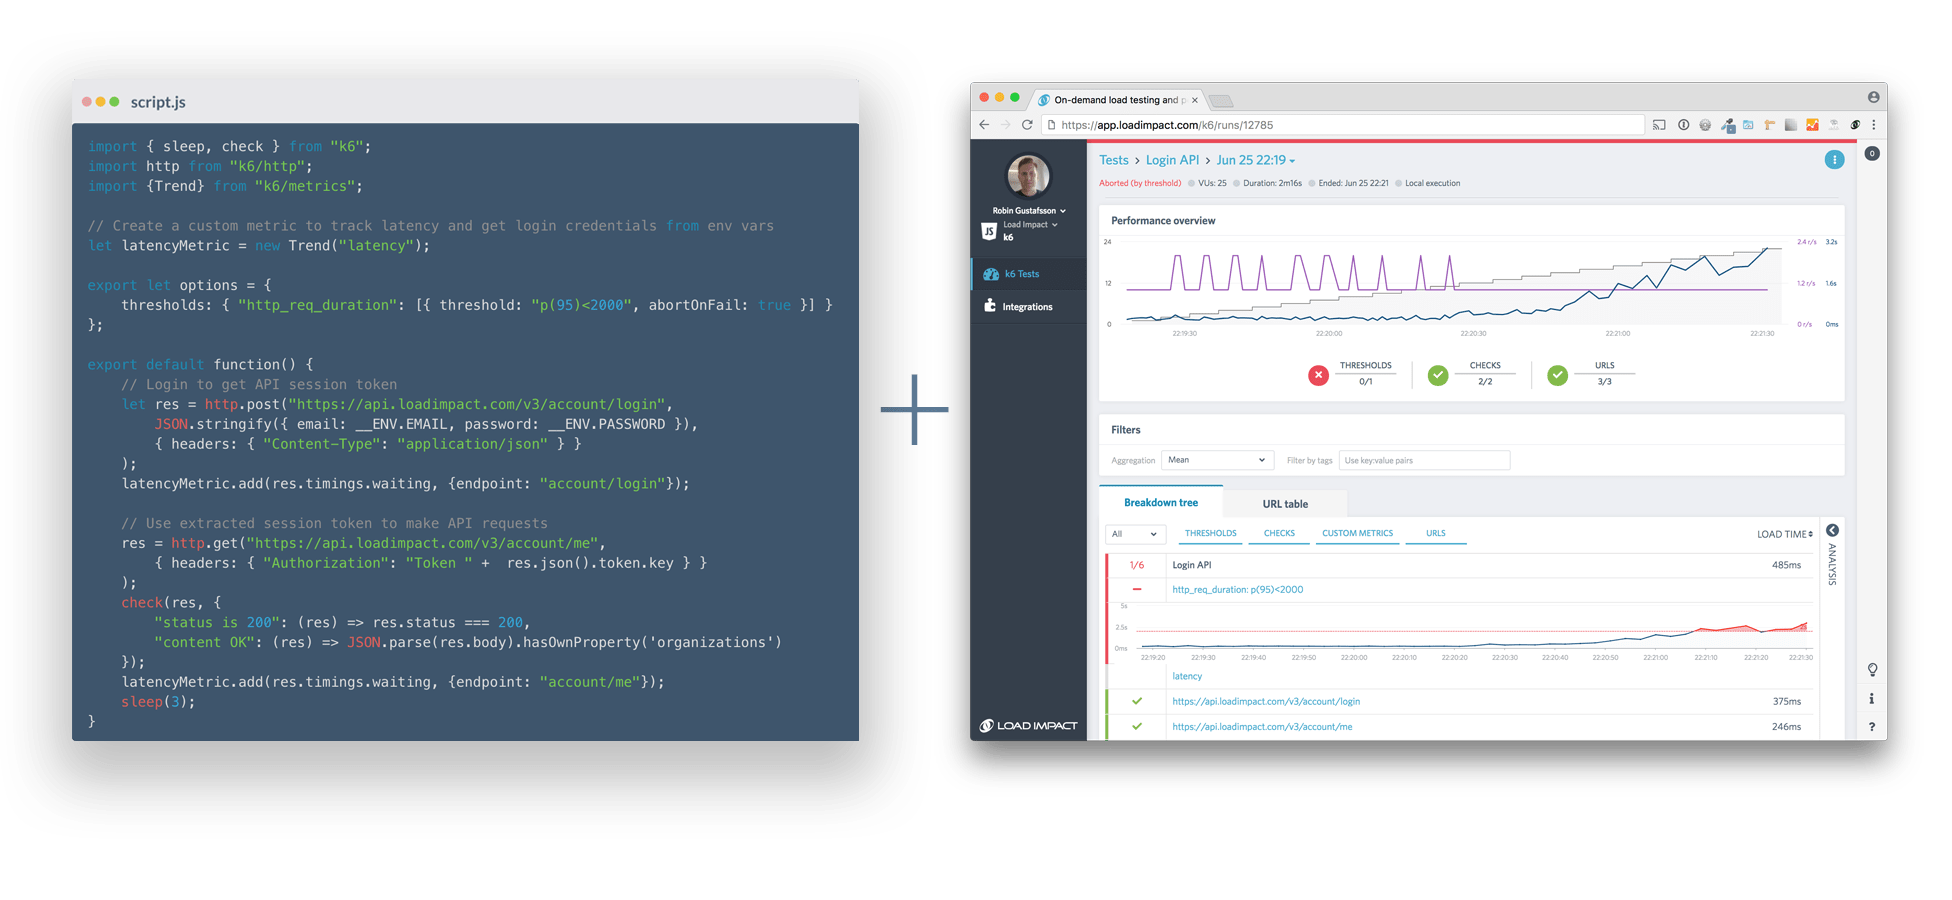Click the Load Impact logo at bottom left

click(1029, 725)
